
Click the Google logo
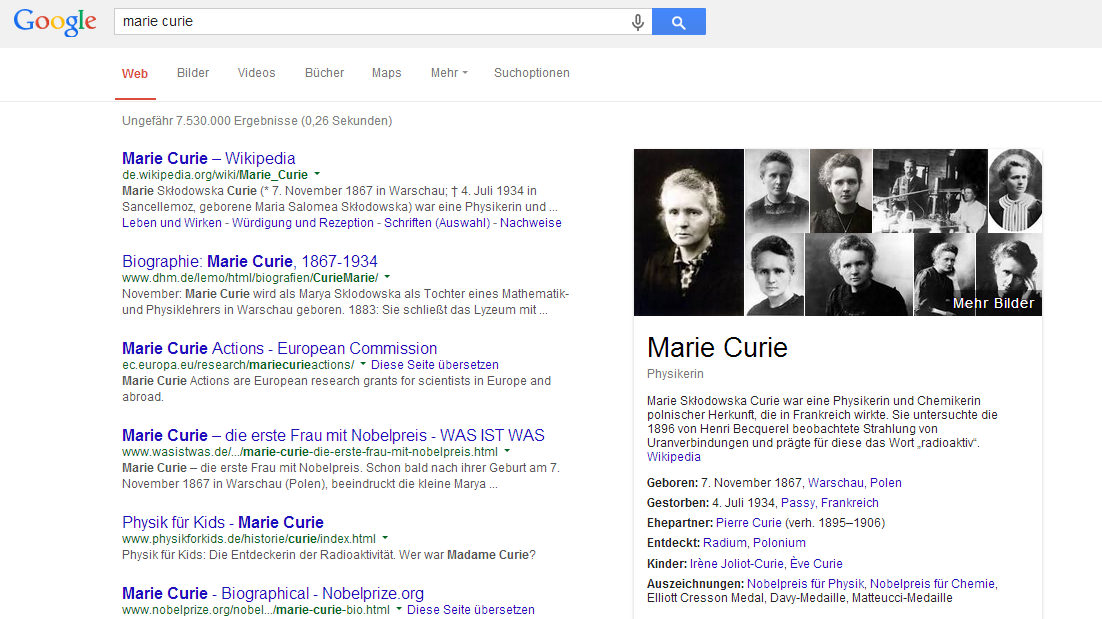point(55,22)
